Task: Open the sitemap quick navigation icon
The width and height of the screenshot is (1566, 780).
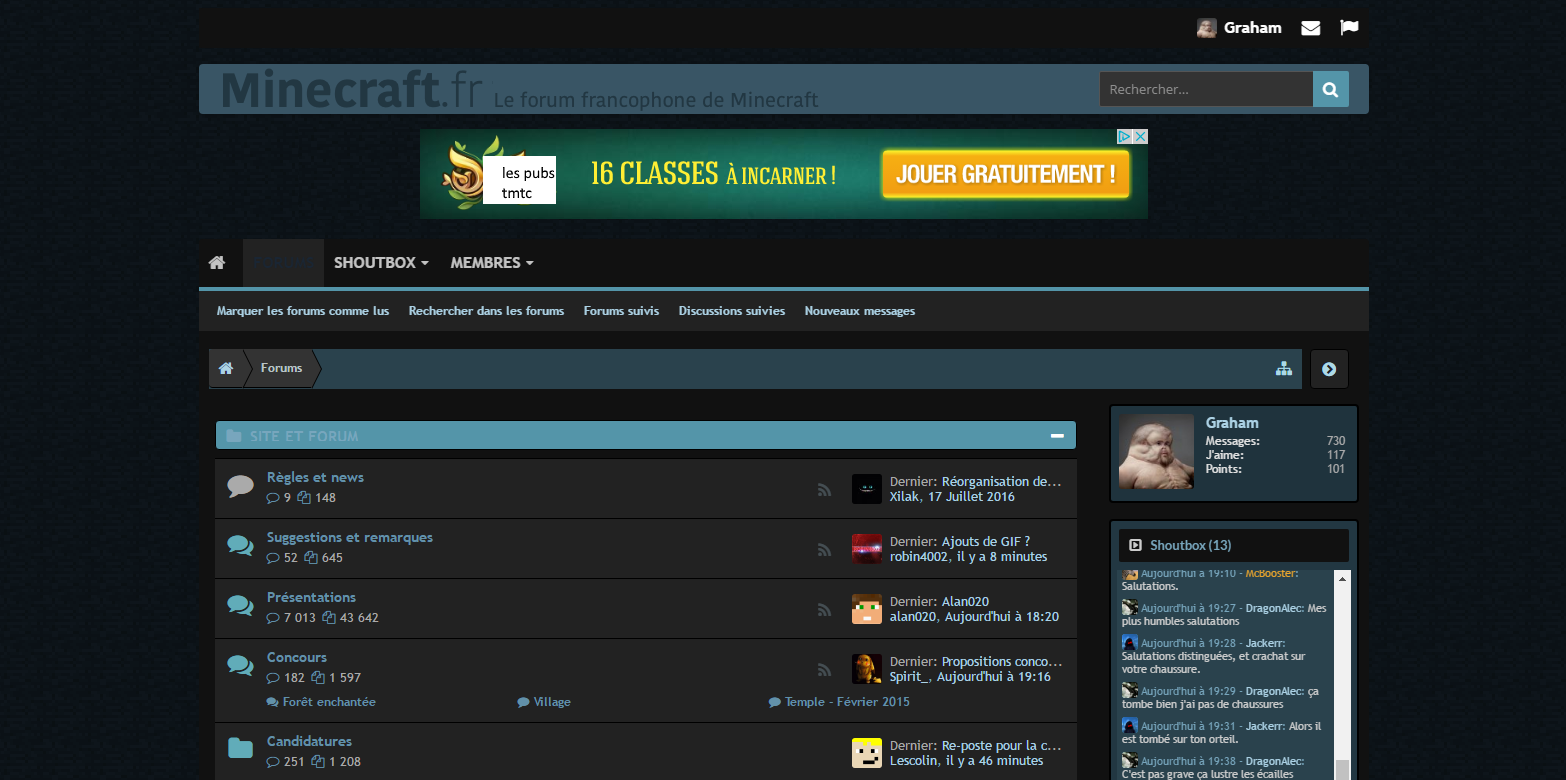Action: point(1284,368)
